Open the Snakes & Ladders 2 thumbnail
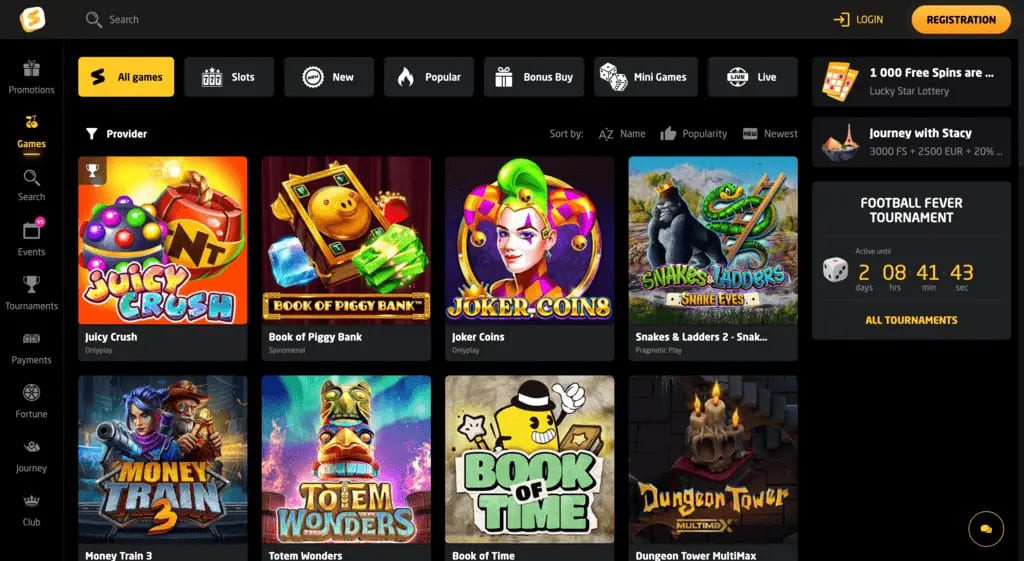Viewport: 1024px width, 561px height. click(x=713, y=240)
